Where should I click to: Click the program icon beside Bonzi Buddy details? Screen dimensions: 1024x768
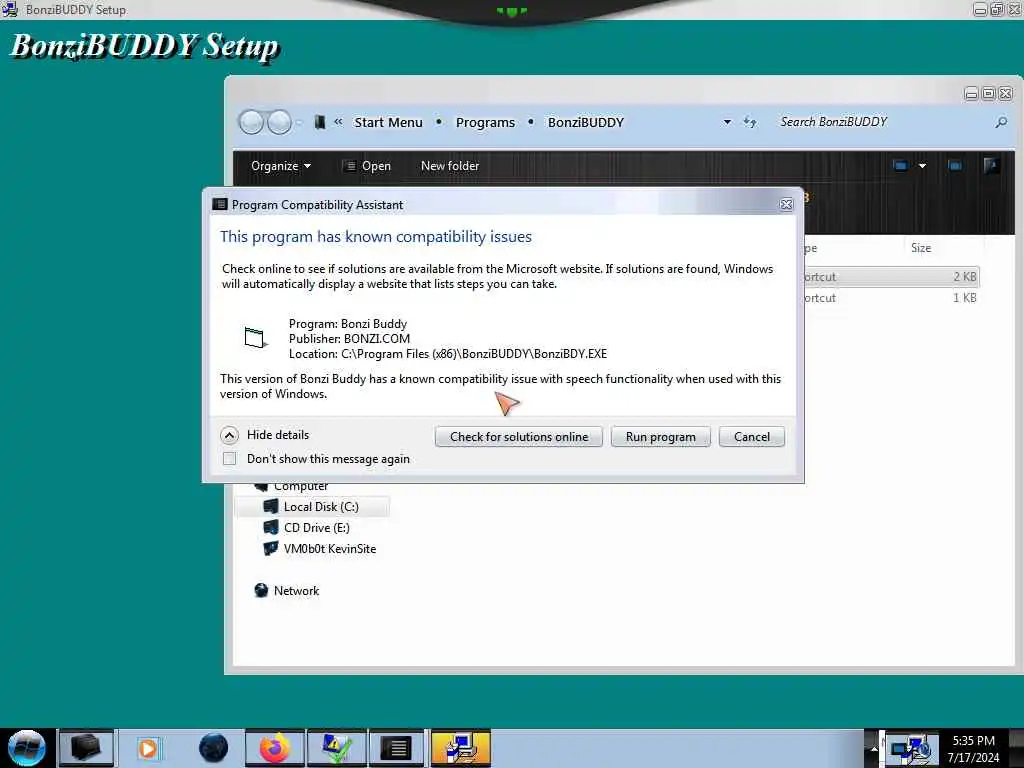(255, 338)
